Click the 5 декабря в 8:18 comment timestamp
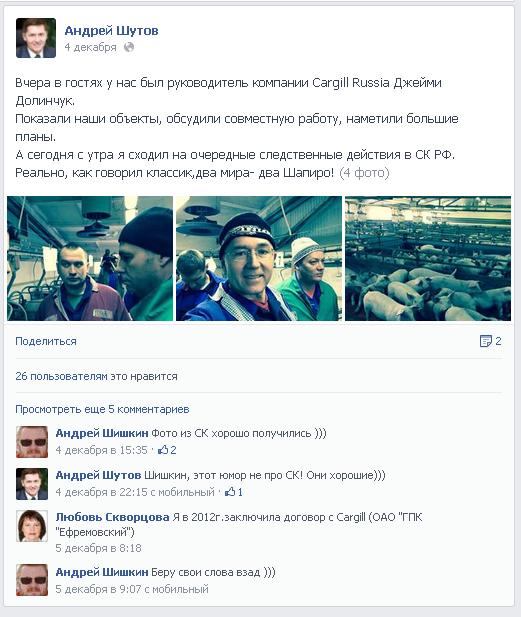The image size is (521, 617). click(x=98, y=548)
